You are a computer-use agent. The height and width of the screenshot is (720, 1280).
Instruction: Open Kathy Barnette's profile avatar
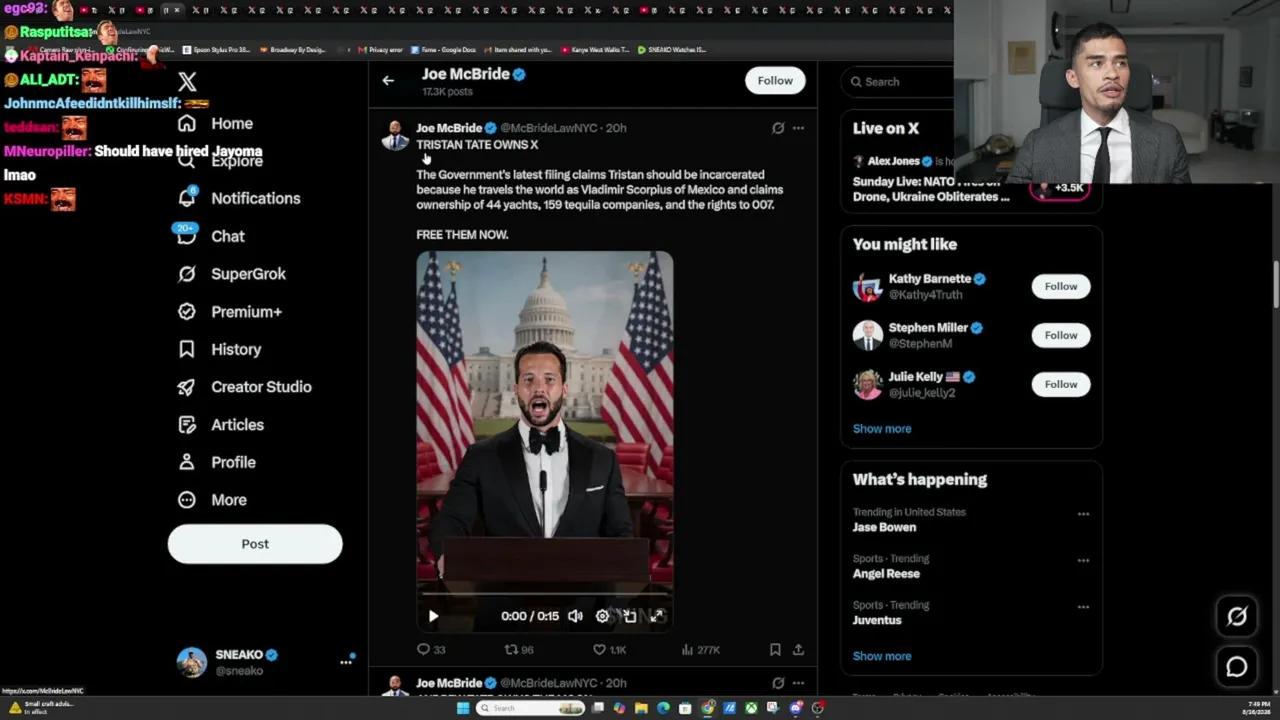click(867, 287)
